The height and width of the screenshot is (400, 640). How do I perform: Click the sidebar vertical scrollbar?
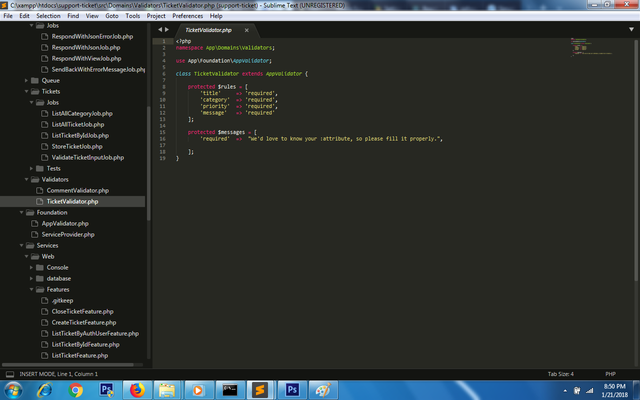(149, 163)
